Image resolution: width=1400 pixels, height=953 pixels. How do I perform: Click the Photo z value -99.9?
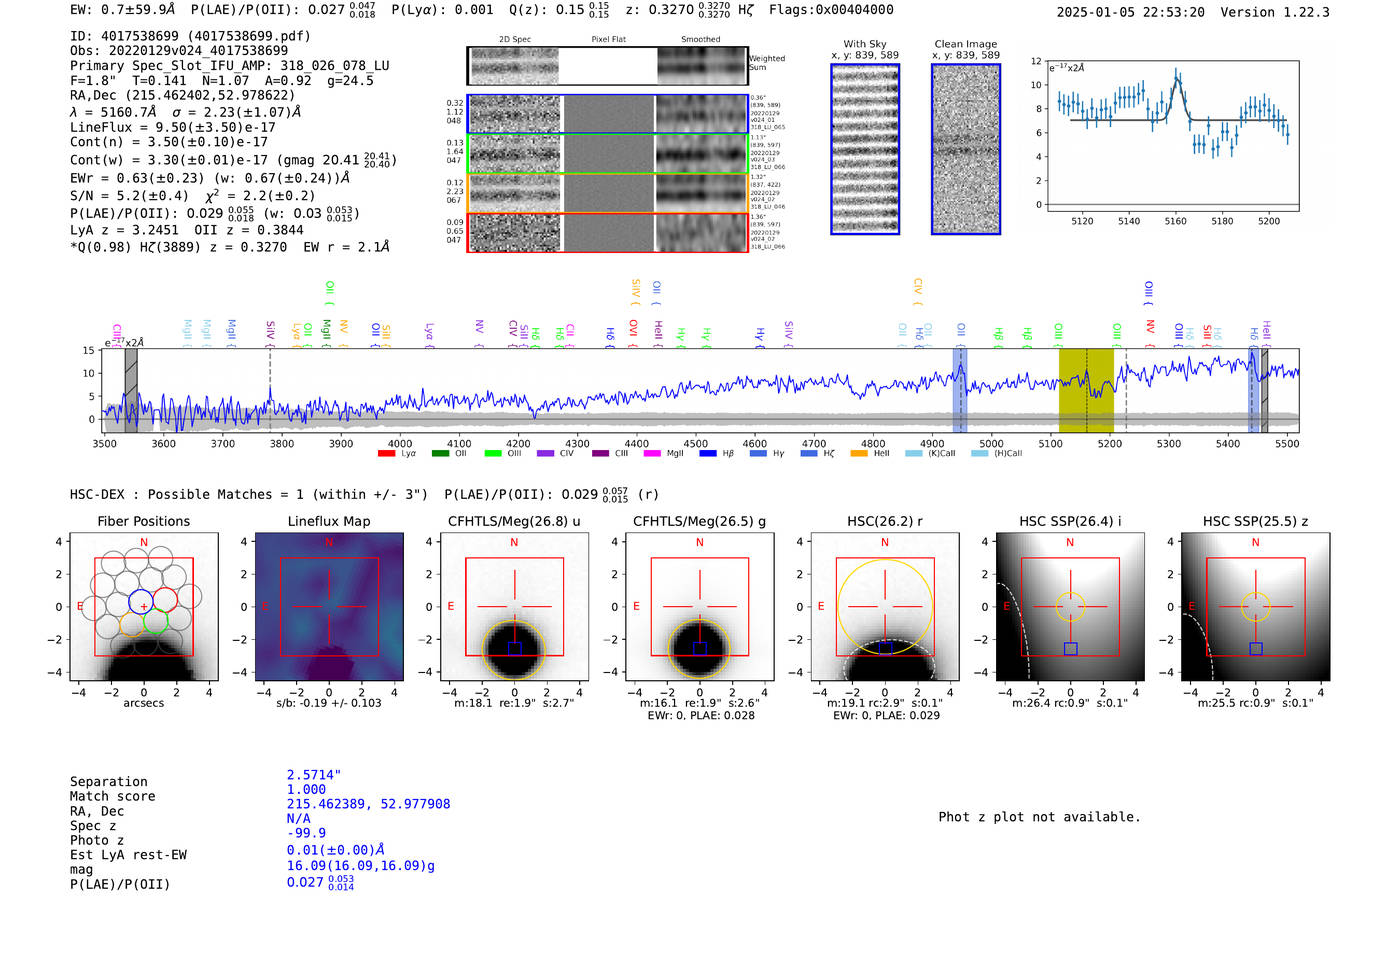coord(306,833)
